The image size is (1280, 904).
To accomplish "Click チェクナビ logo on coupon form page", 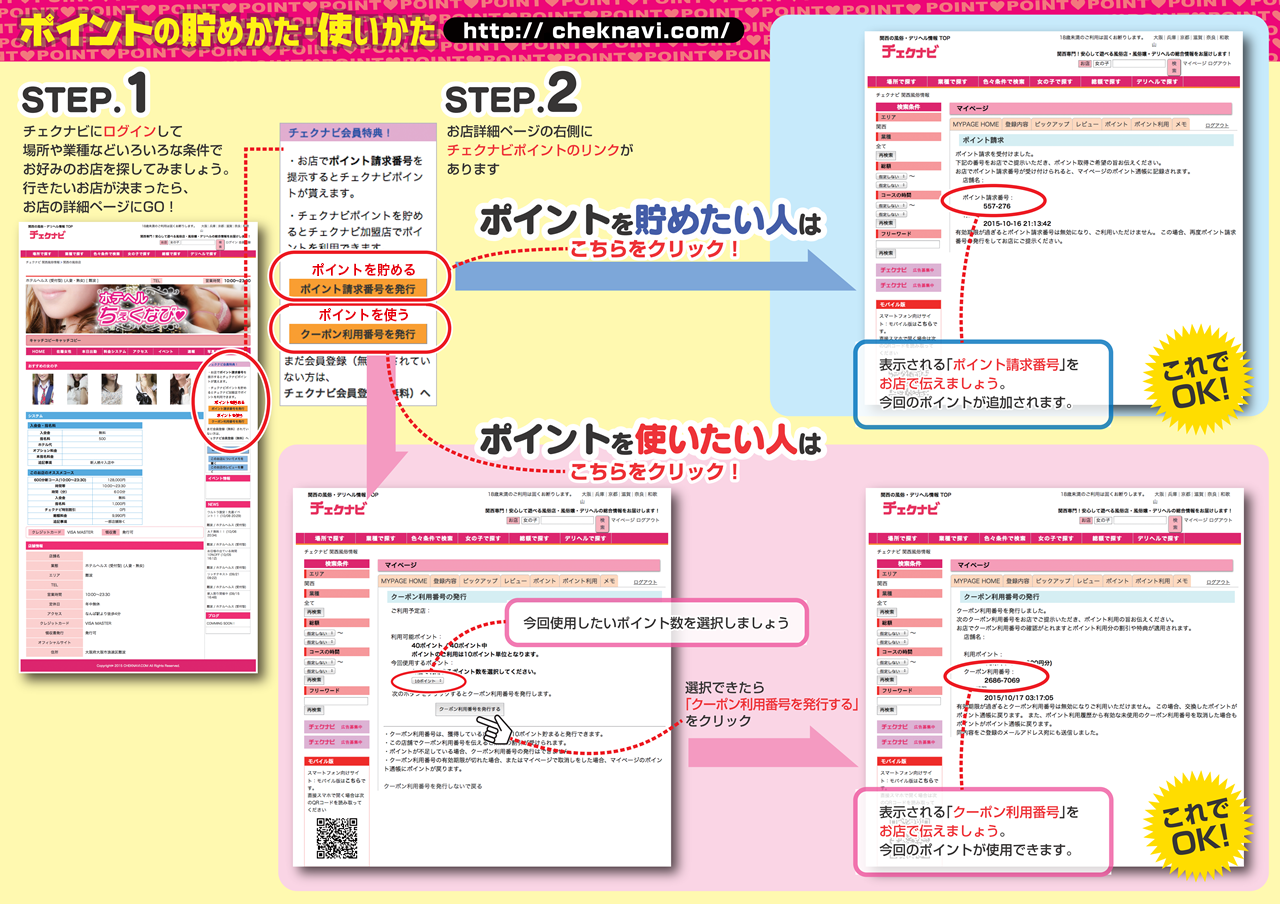I will [x=338, y=509].
